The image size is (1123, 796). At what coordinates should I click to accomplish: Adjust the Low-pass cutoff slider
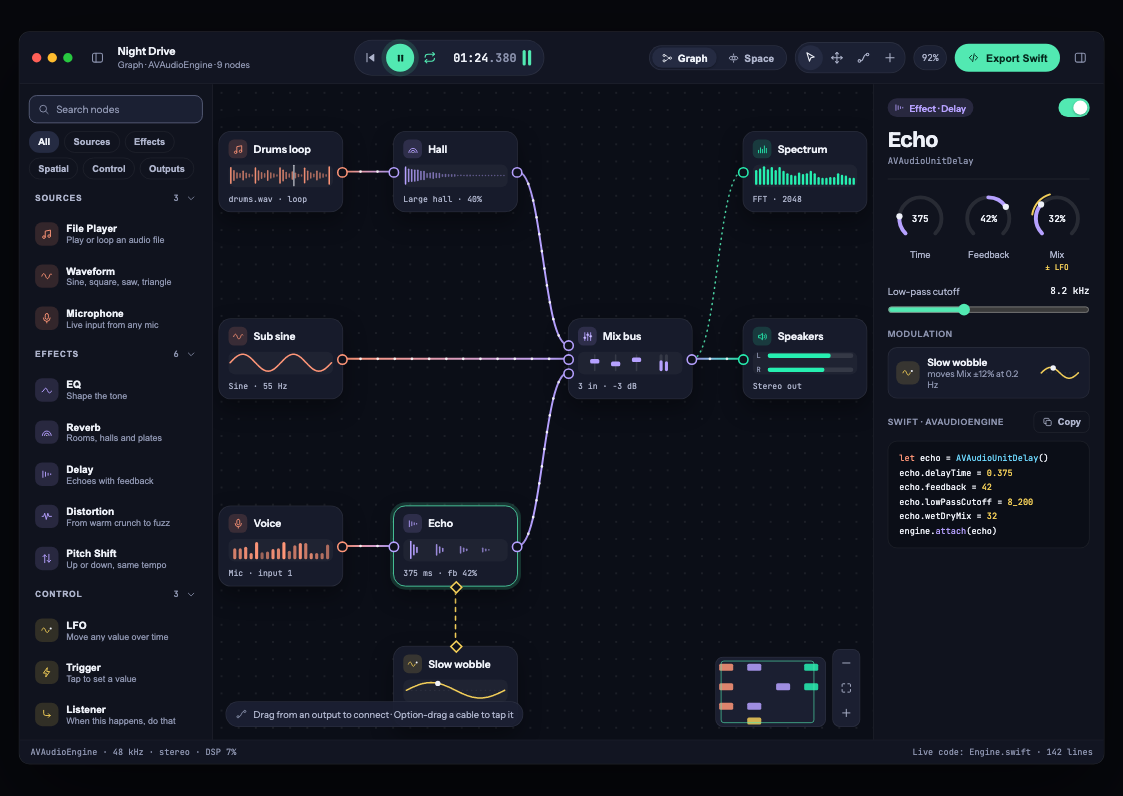coord(988,310)
